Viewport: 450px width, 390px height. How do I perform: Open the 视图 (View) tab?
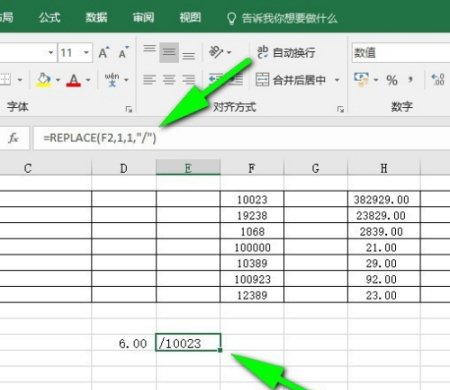click(x=190, y=17)
